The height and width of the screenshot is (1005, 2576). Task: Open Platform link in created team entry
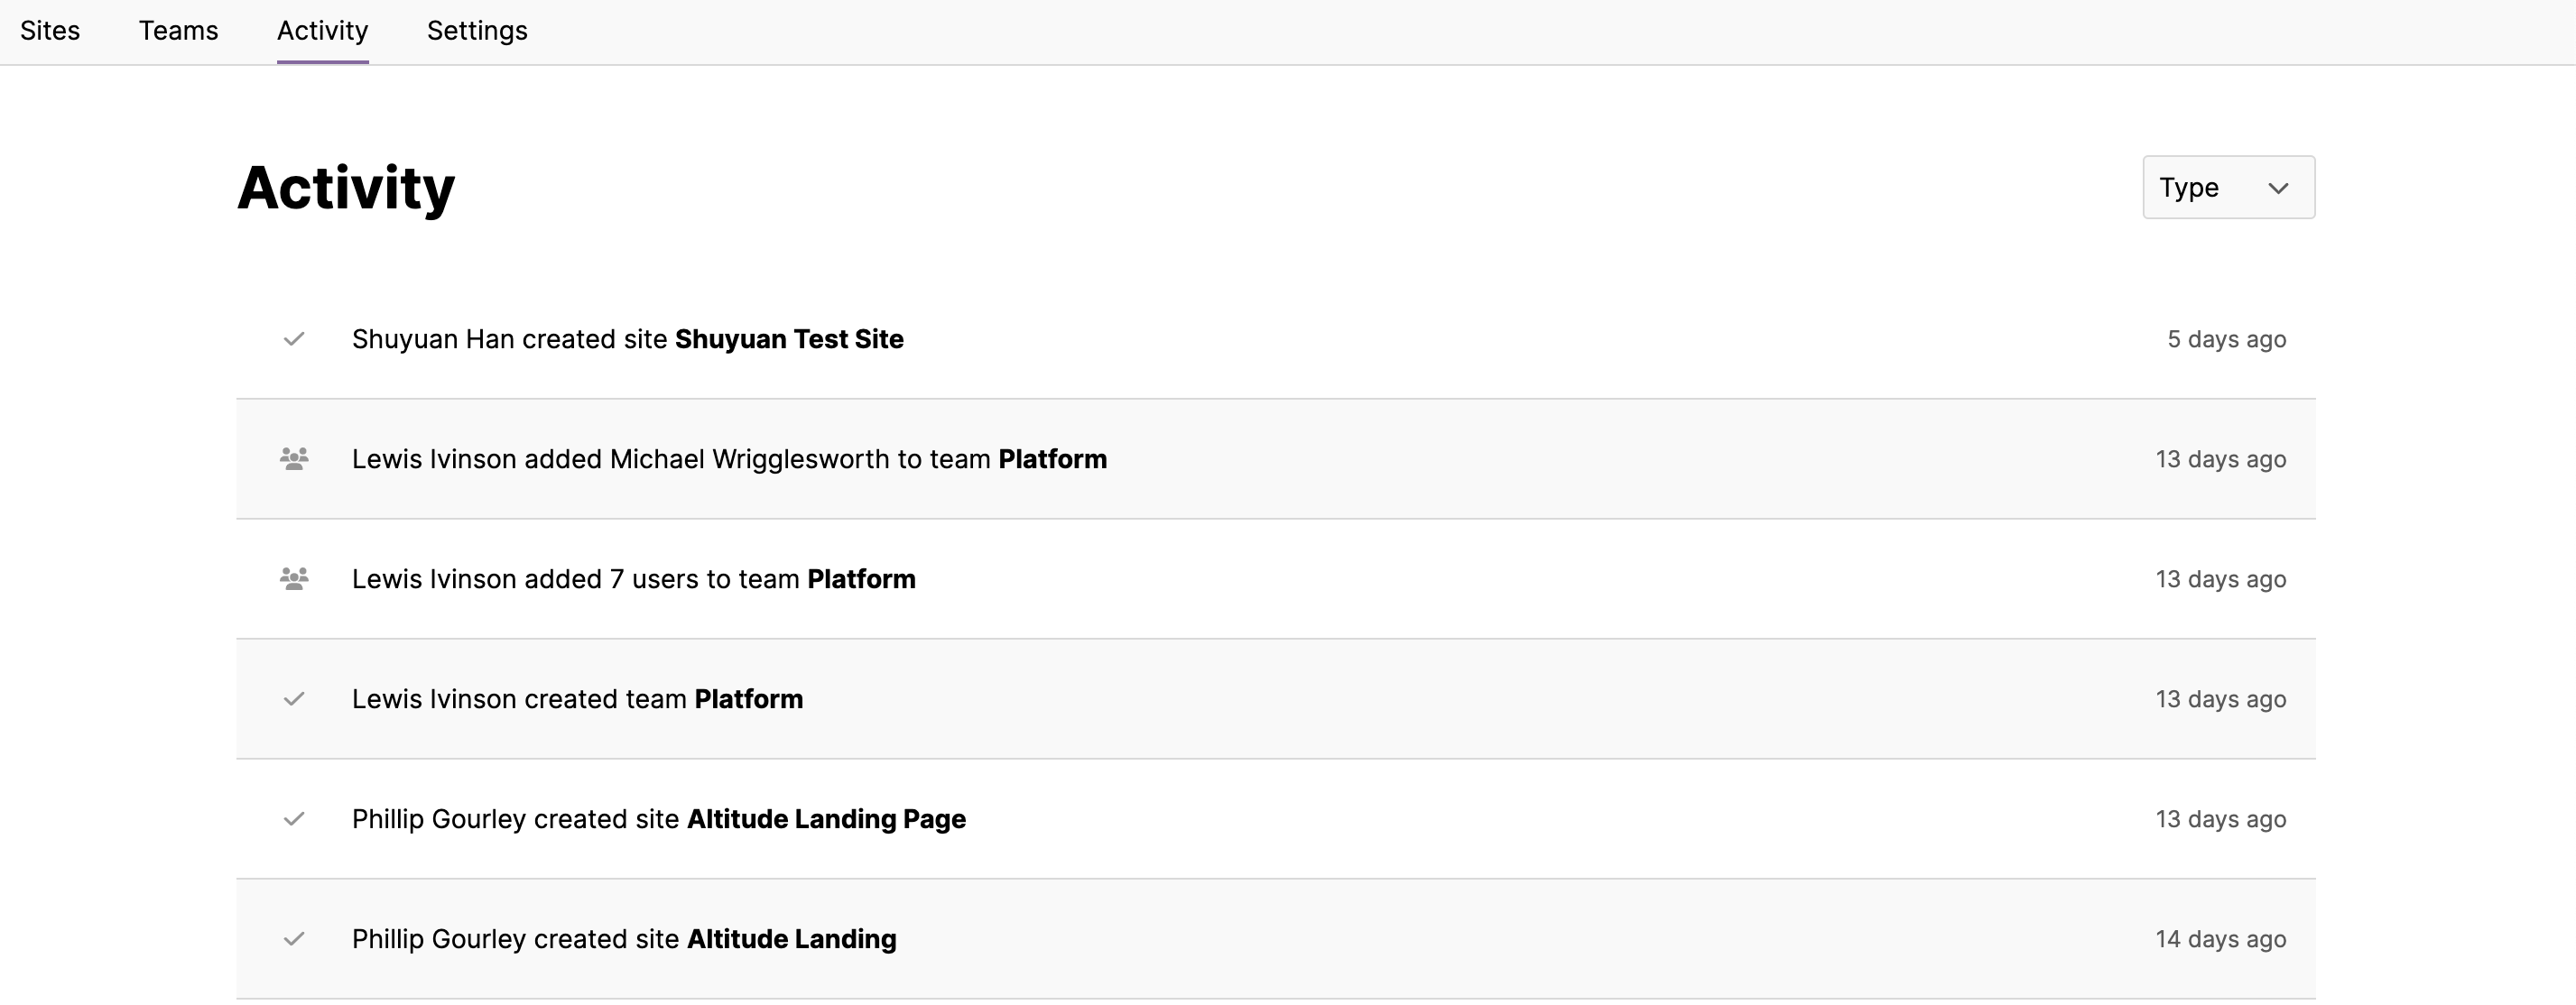748,699
